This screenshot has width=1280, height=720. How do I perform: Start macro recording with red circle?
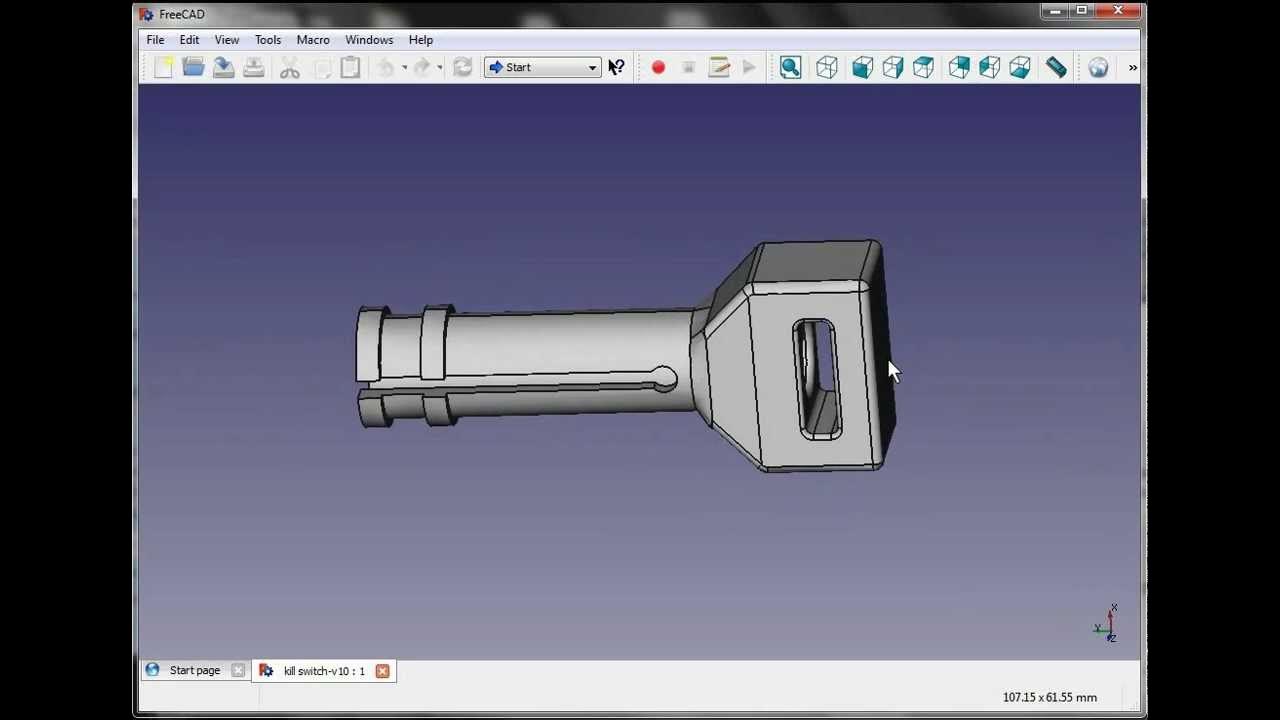tap(658, 67)
